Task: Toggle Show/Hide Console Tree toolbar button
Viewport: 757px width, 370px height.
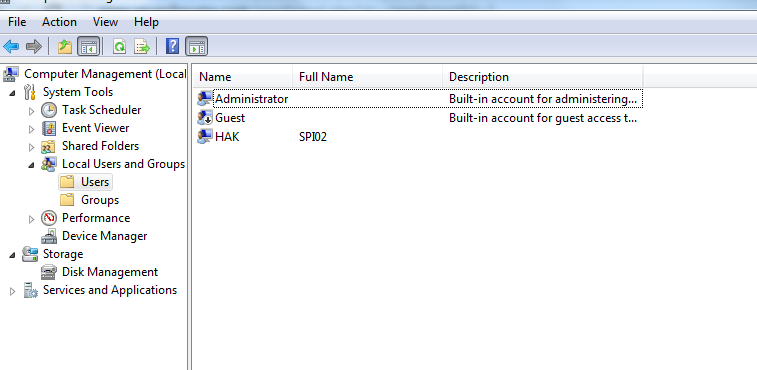Action: pos(89,47)
